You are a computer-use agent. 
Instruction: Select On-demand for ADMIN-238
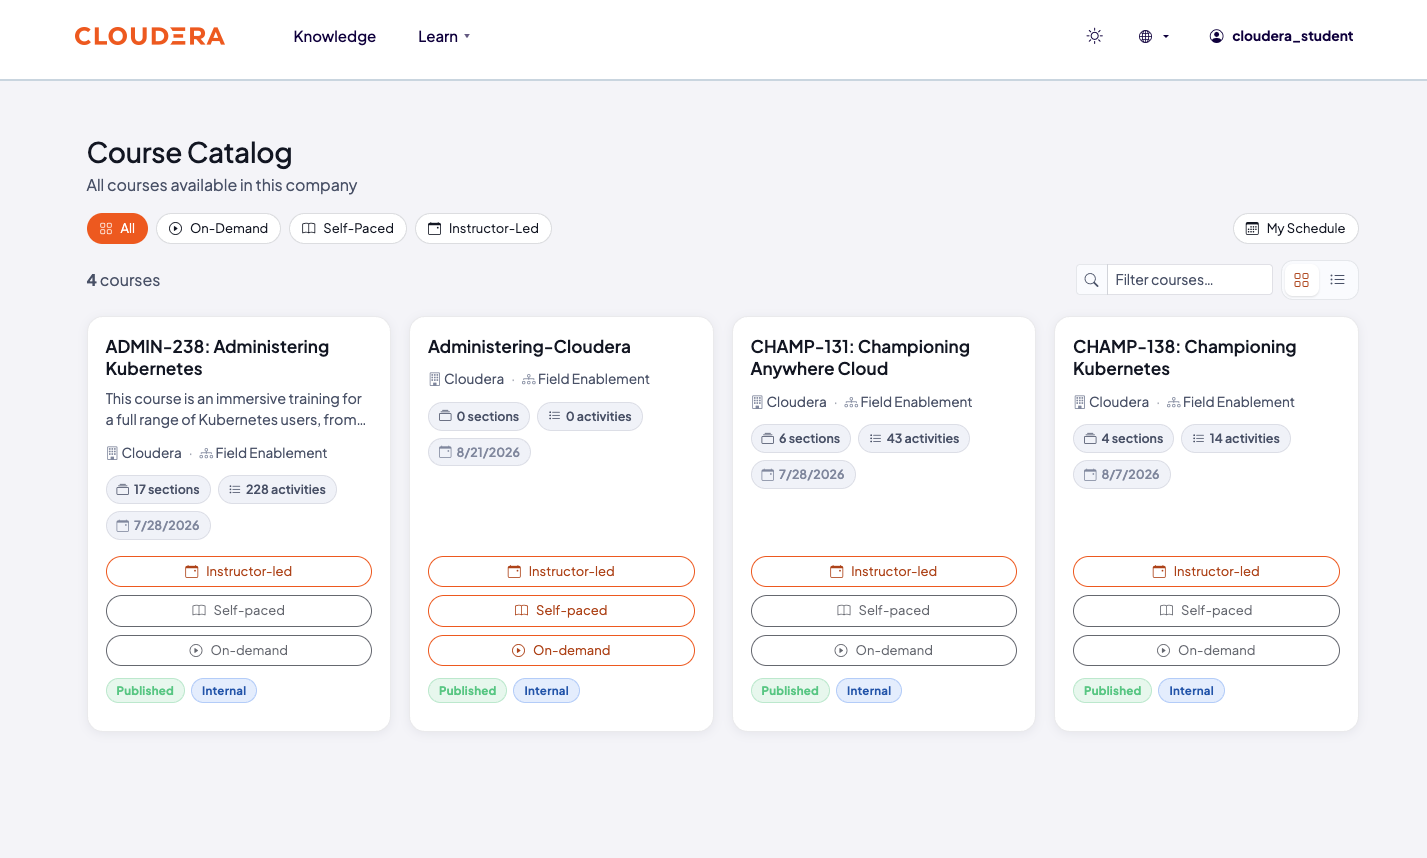pos(239,650)
